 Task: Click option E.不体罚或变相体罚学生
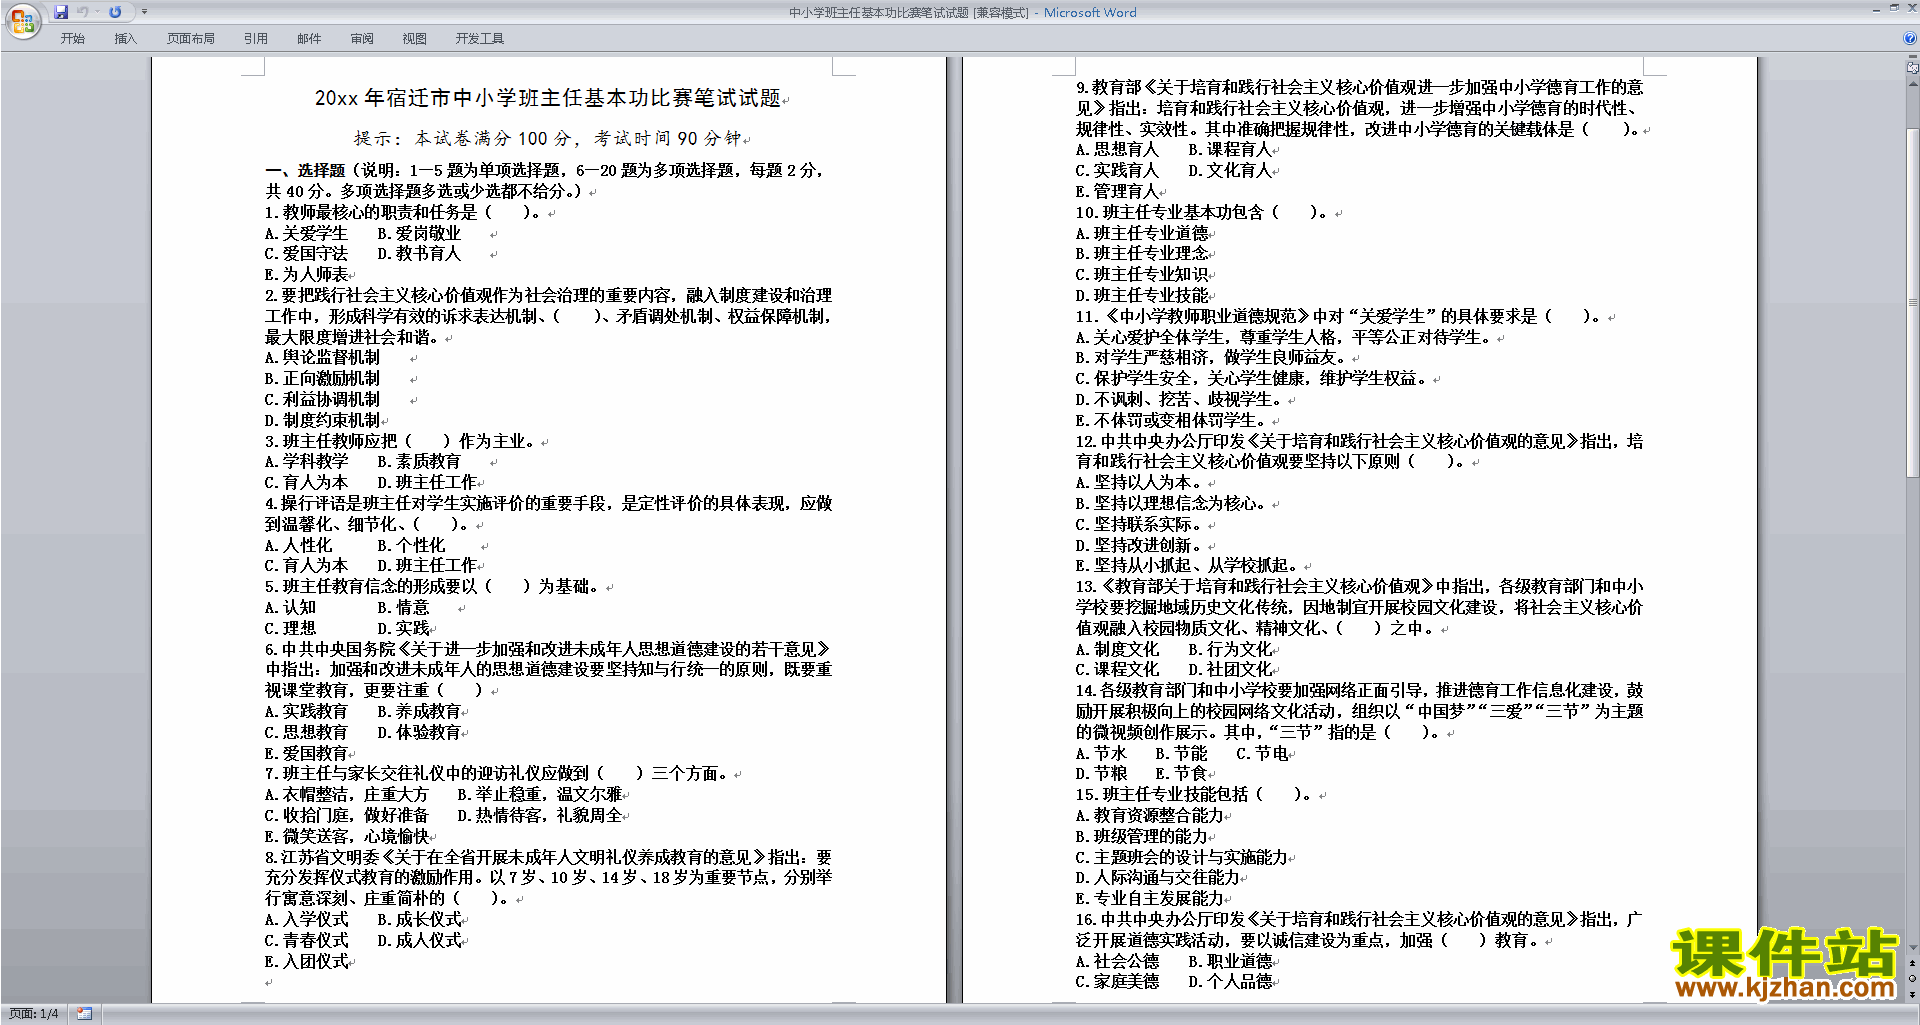1174,420
